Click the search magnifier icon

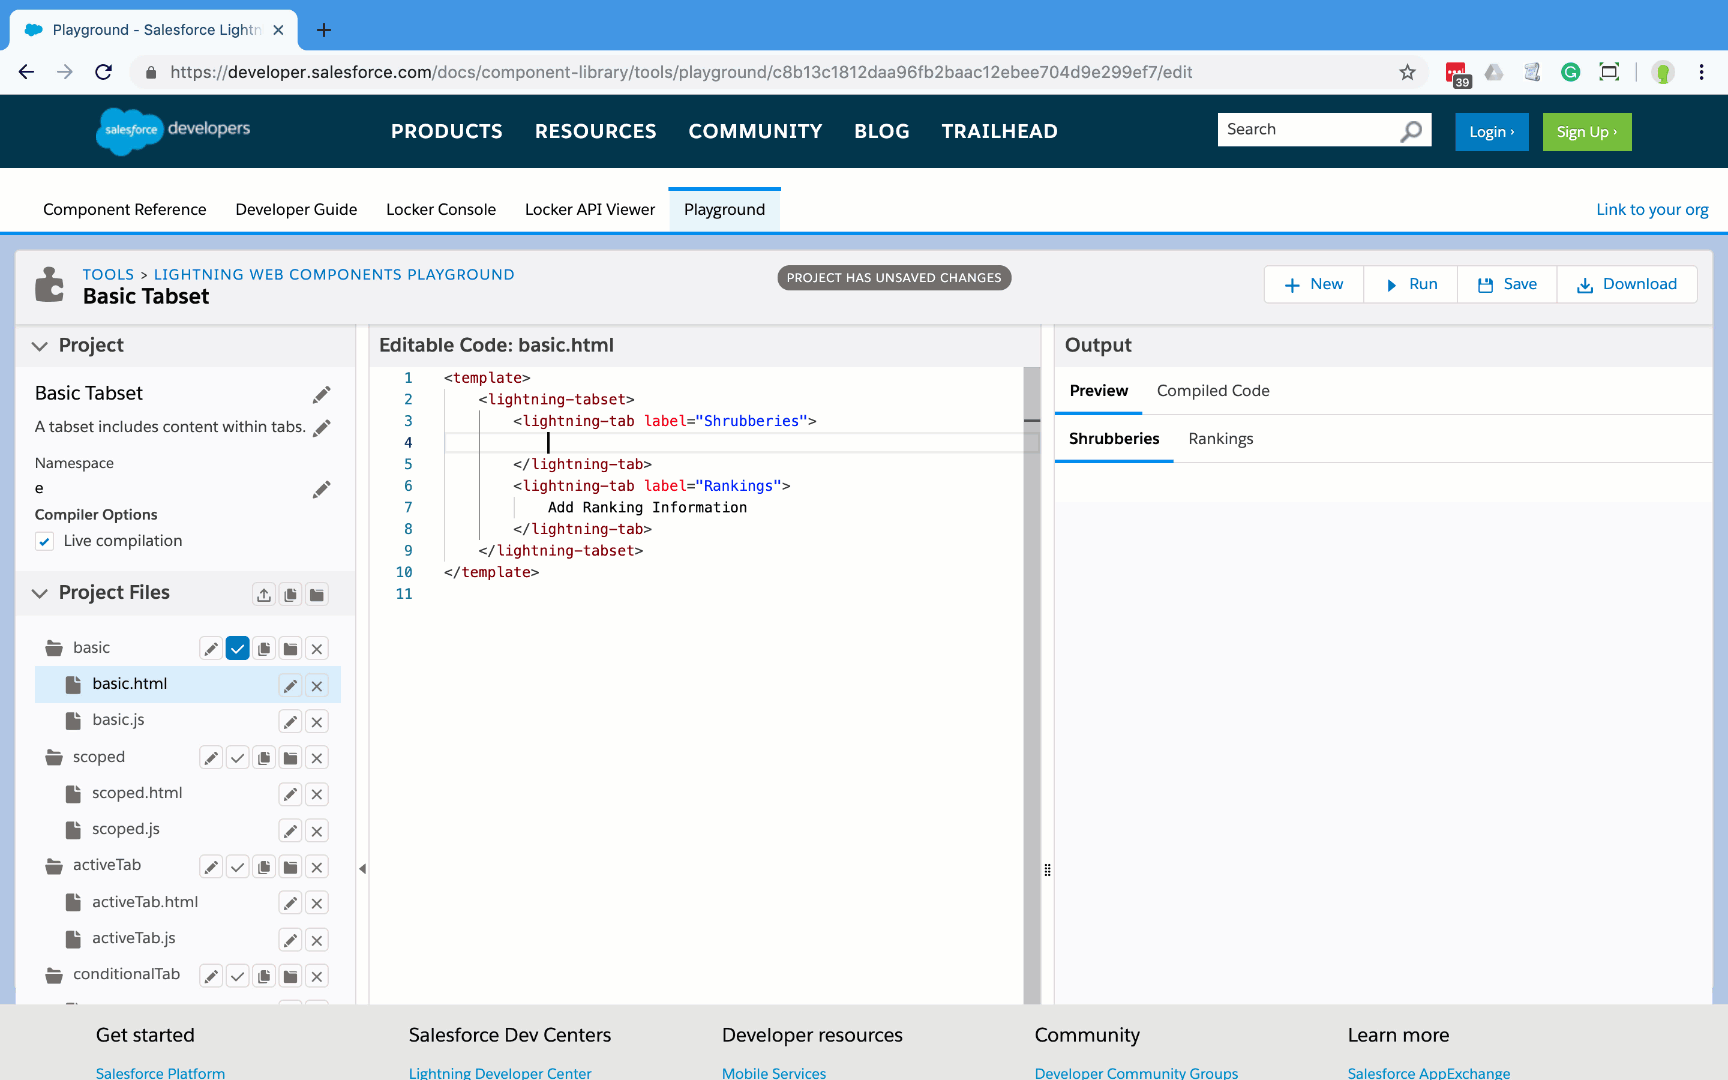pyautogui.click(x=1410, y=131)
